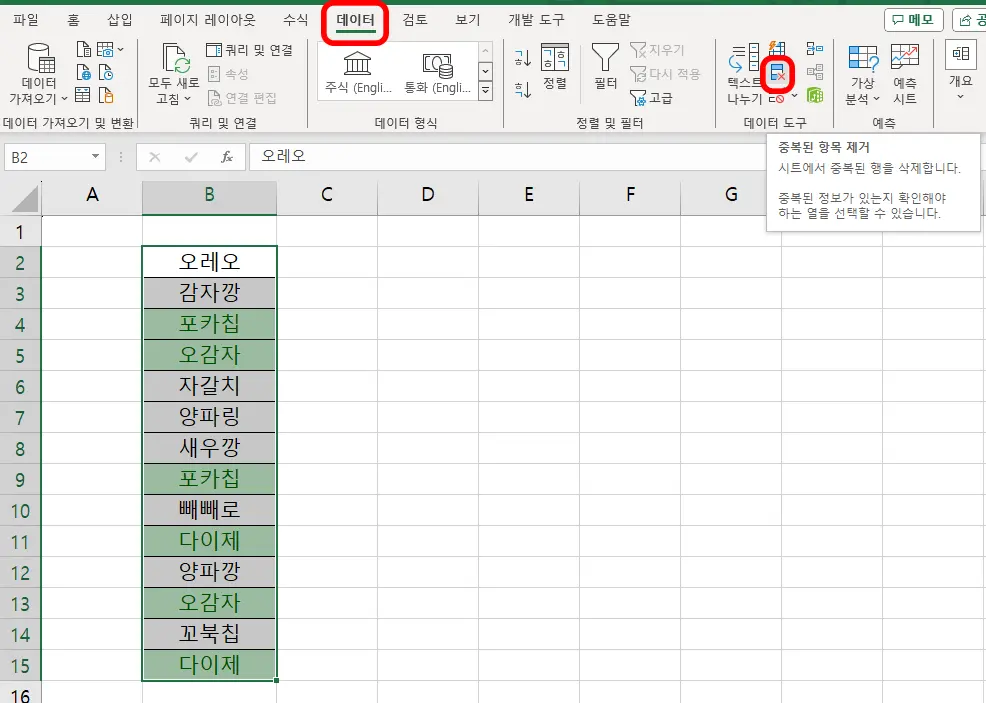The image size is (986, 703).
Task: Expand the 가상 분석 dropdown chevron
Action: (876, 98)
